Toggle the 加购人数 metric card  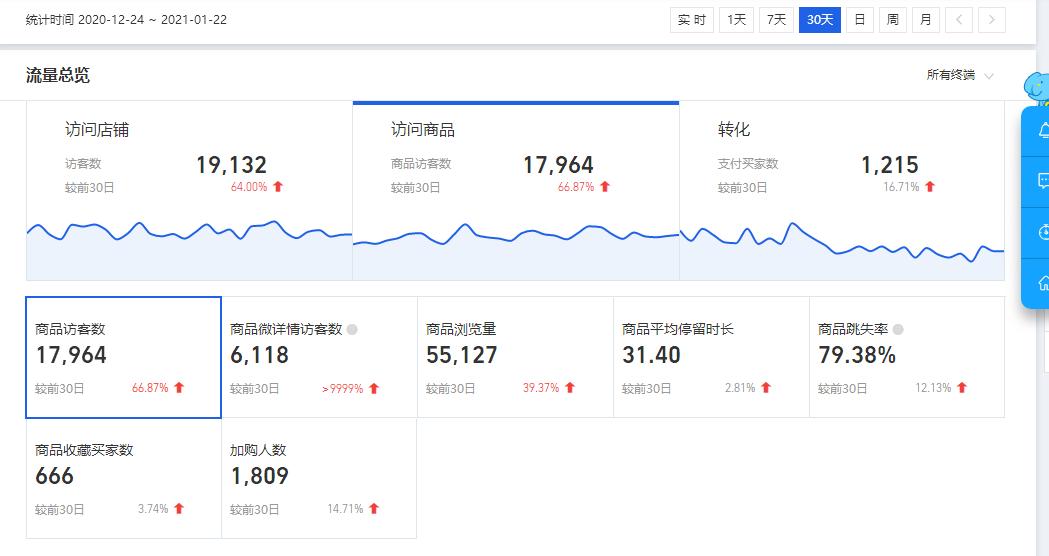coord(319,478)
